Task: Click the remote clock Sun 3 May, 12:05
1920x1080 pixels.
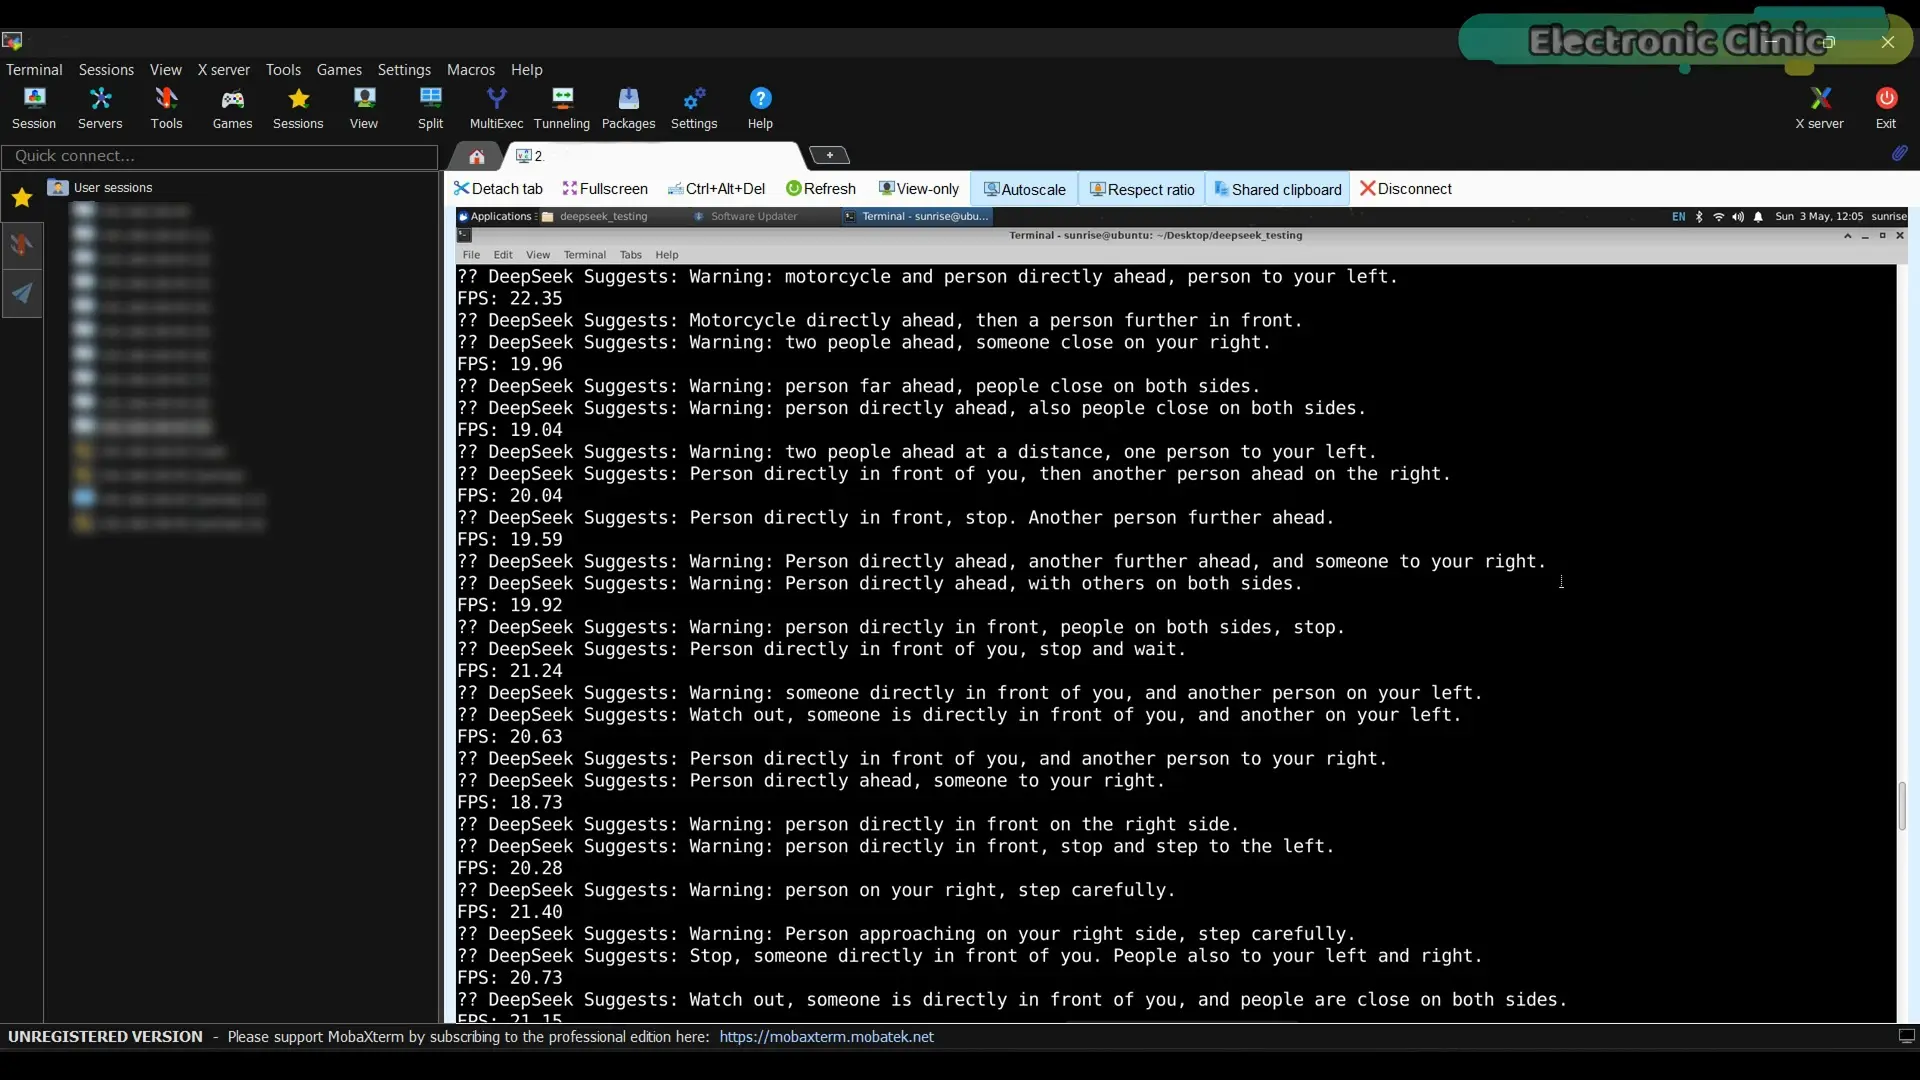Action: 1819,217
